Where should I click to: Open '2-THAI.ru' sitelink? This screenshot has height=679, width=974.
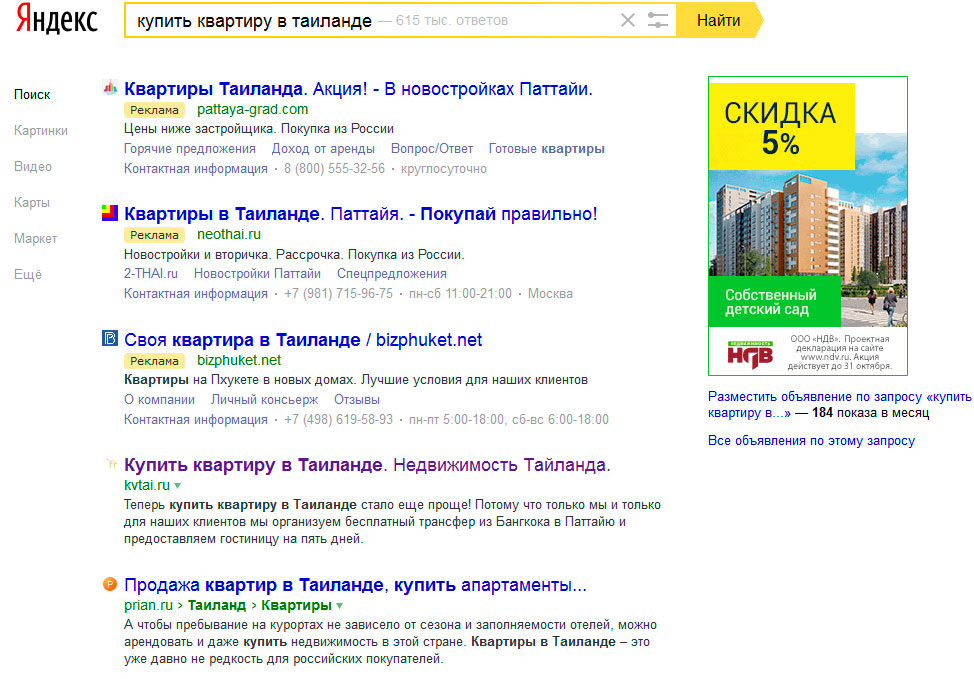[151, 273]
